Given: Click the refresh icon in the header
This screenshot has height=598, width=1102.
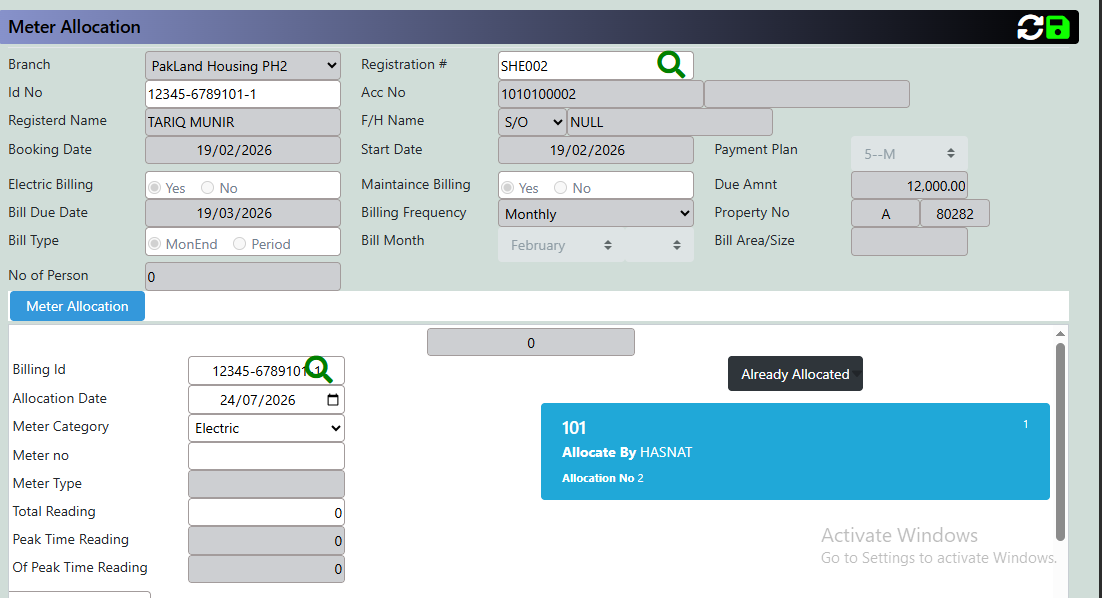Looking at the screenshot, I should point(1030,27).
